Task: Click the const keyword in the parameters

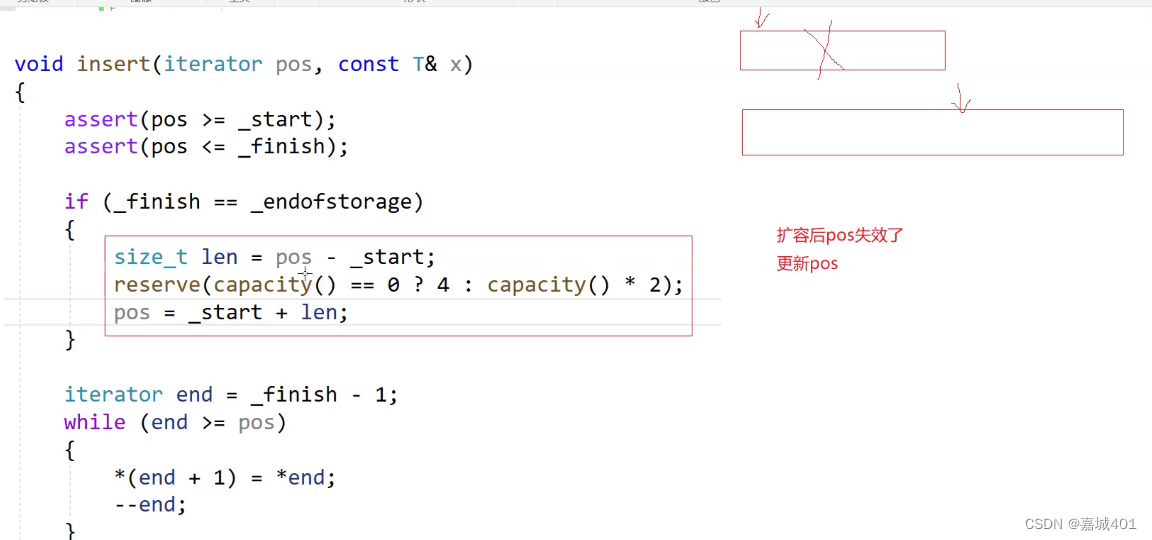Action: click(368, 64)
